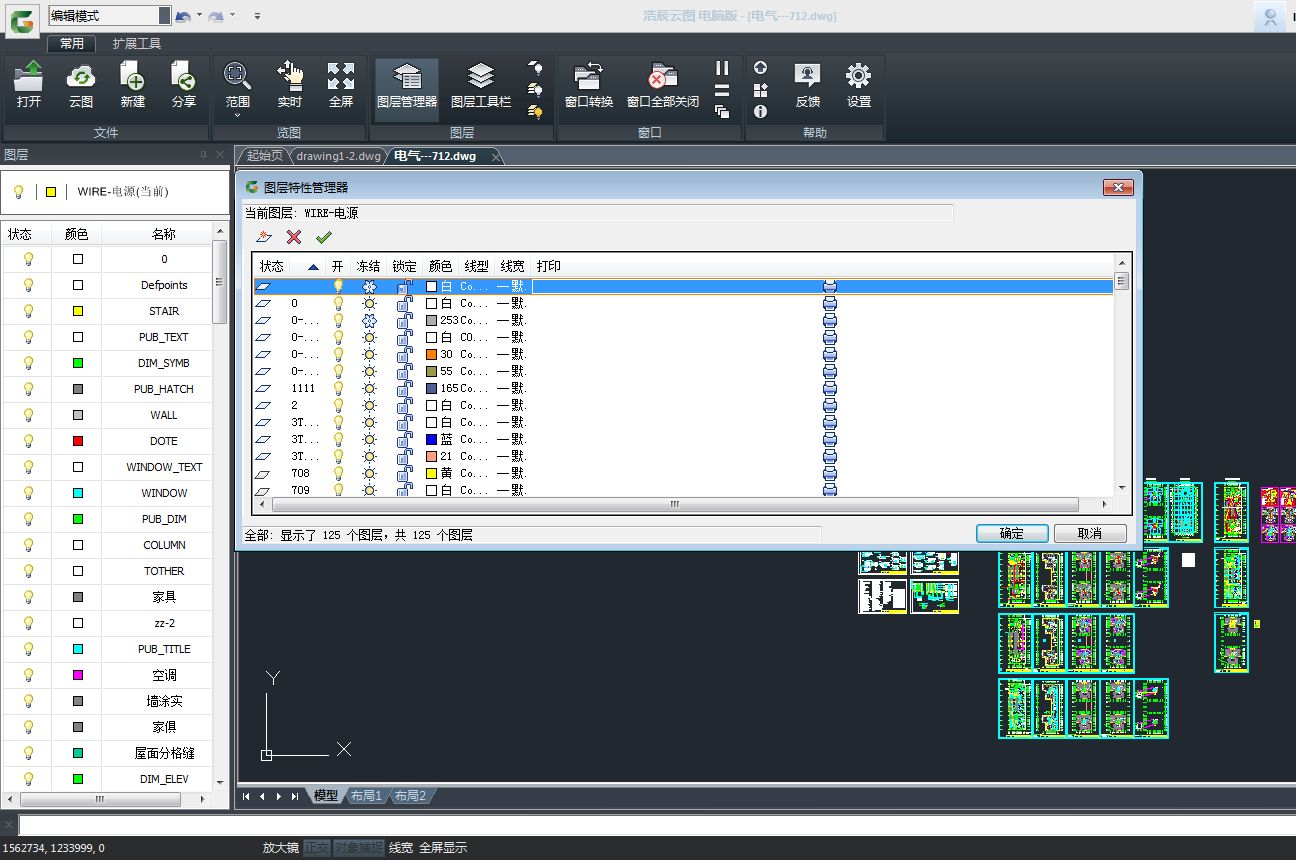Click the 取消 button in the dialog
The height and width of the screenshot is (860, 1296).
[1090, 534]
